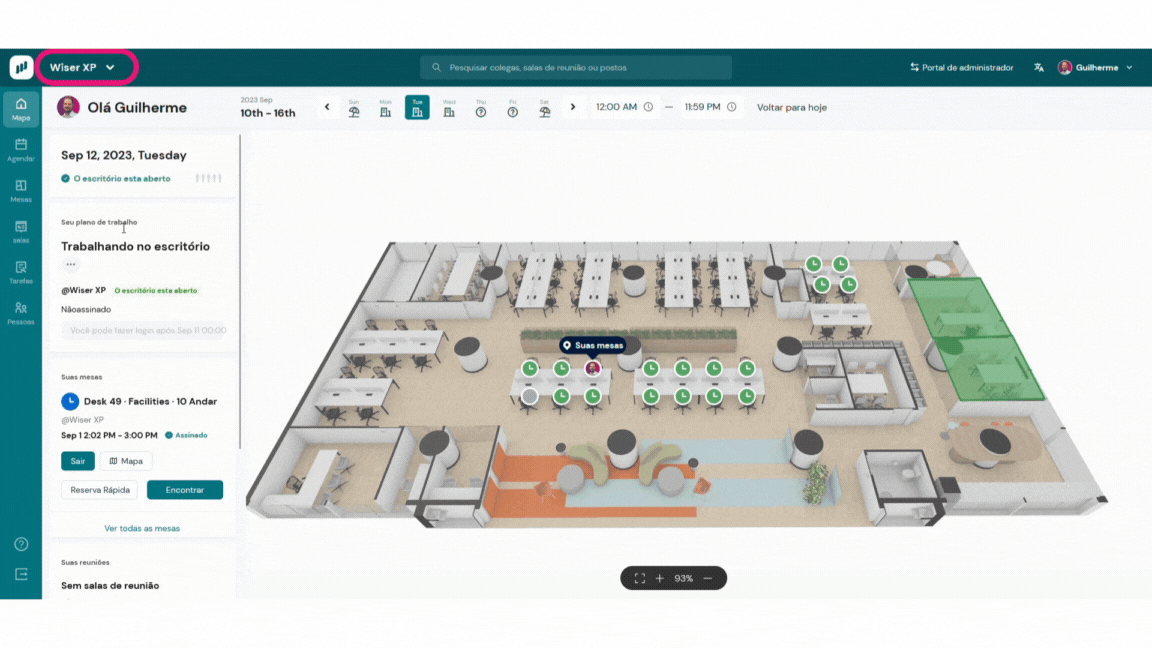The width and height of the screenshot is (1152, 648).
Task: Open the Wiser XP location dropdown
Action: (84, 68)
